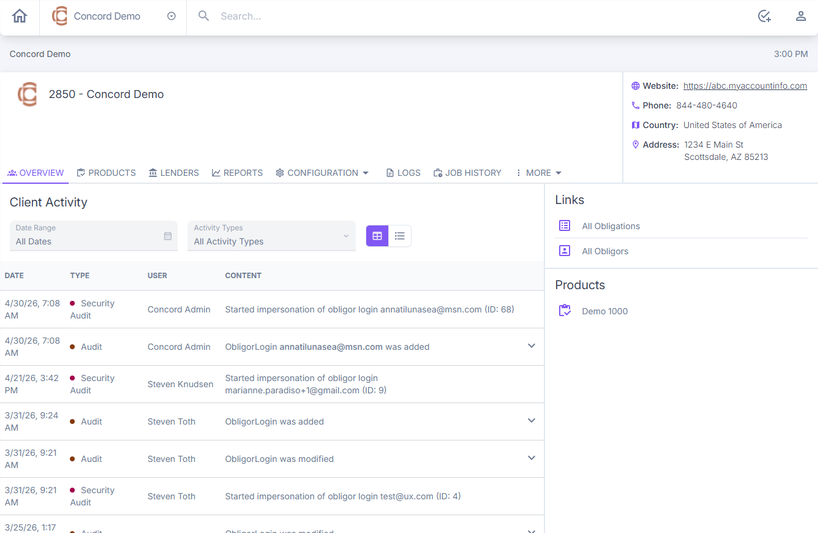Click the TYPE column header
818x533 pixels.
click(80, 275)
